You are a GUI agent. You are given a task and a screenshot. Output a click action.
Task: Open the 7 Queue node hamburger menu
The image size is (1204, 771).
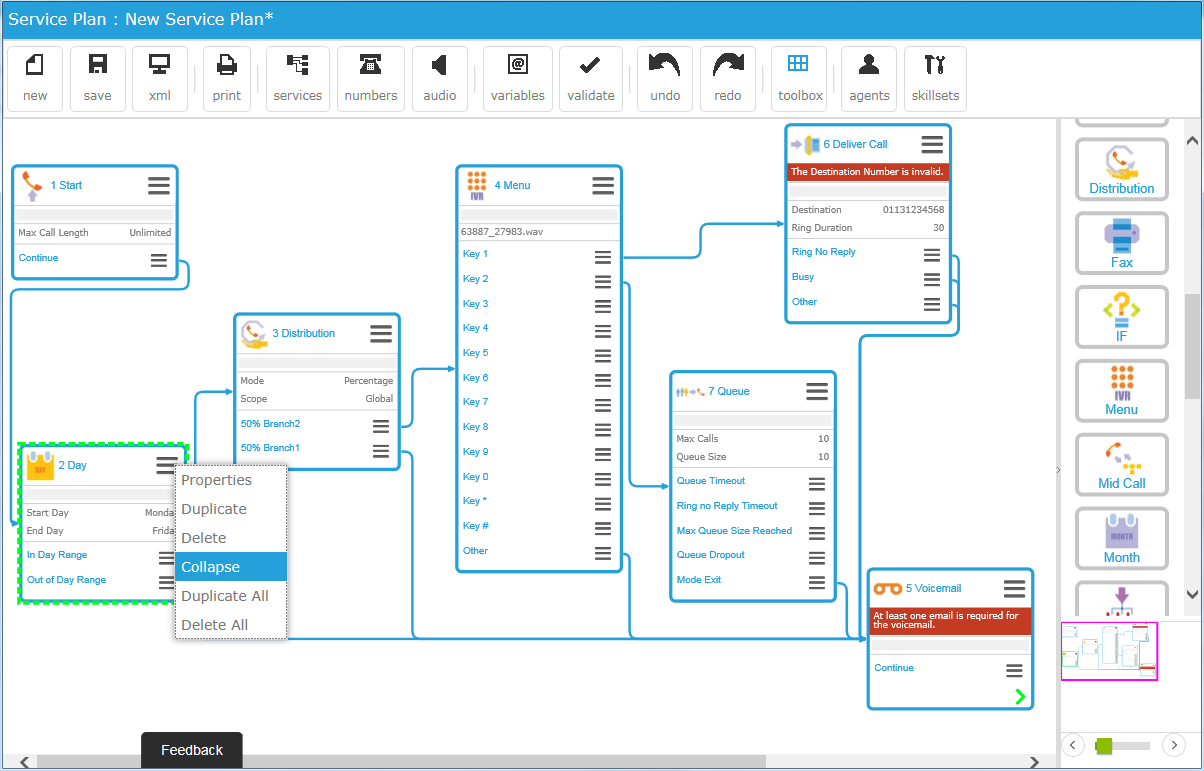tap(817, 391)
